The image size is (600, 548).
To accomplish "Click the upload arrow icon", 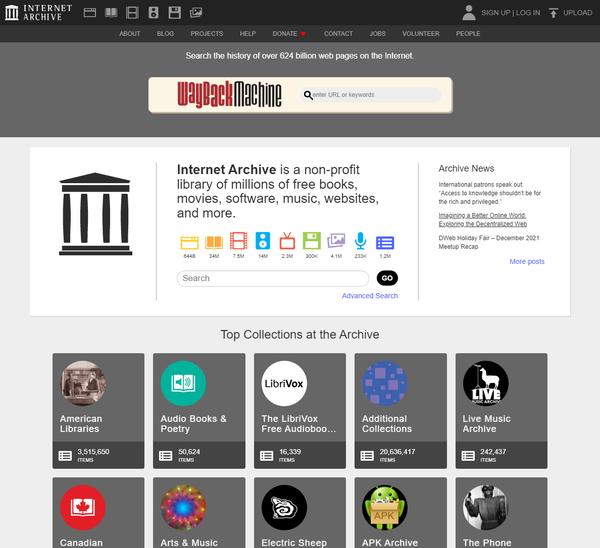I will [553, 13].
